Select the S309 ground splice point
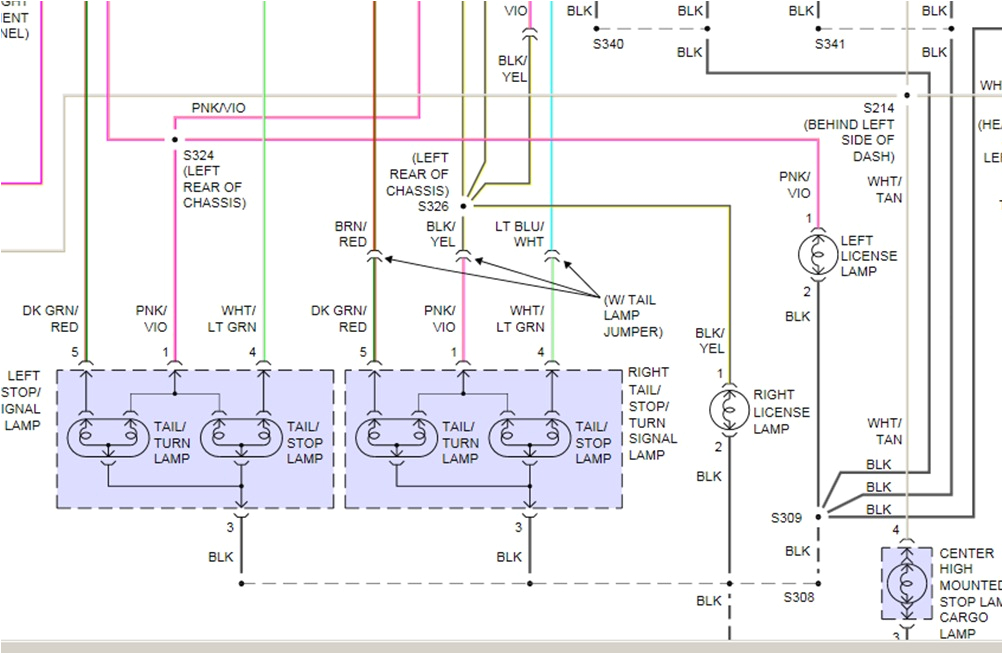 coord(818,517)
